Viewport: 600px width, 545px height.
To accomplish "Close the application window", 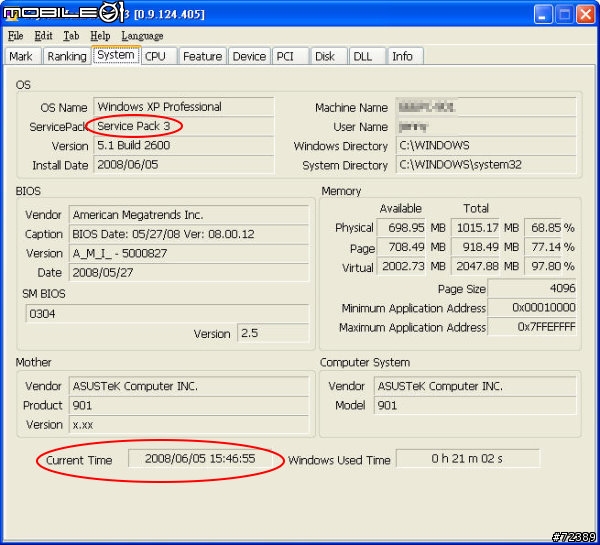I will (x=585, y=15).
